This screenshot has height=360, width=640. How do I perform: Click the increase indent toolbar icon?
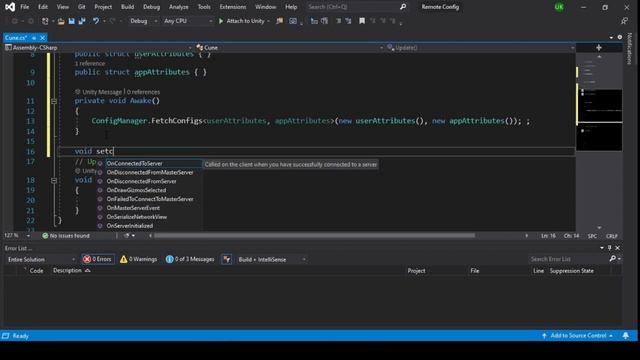(x=348, y=21)
